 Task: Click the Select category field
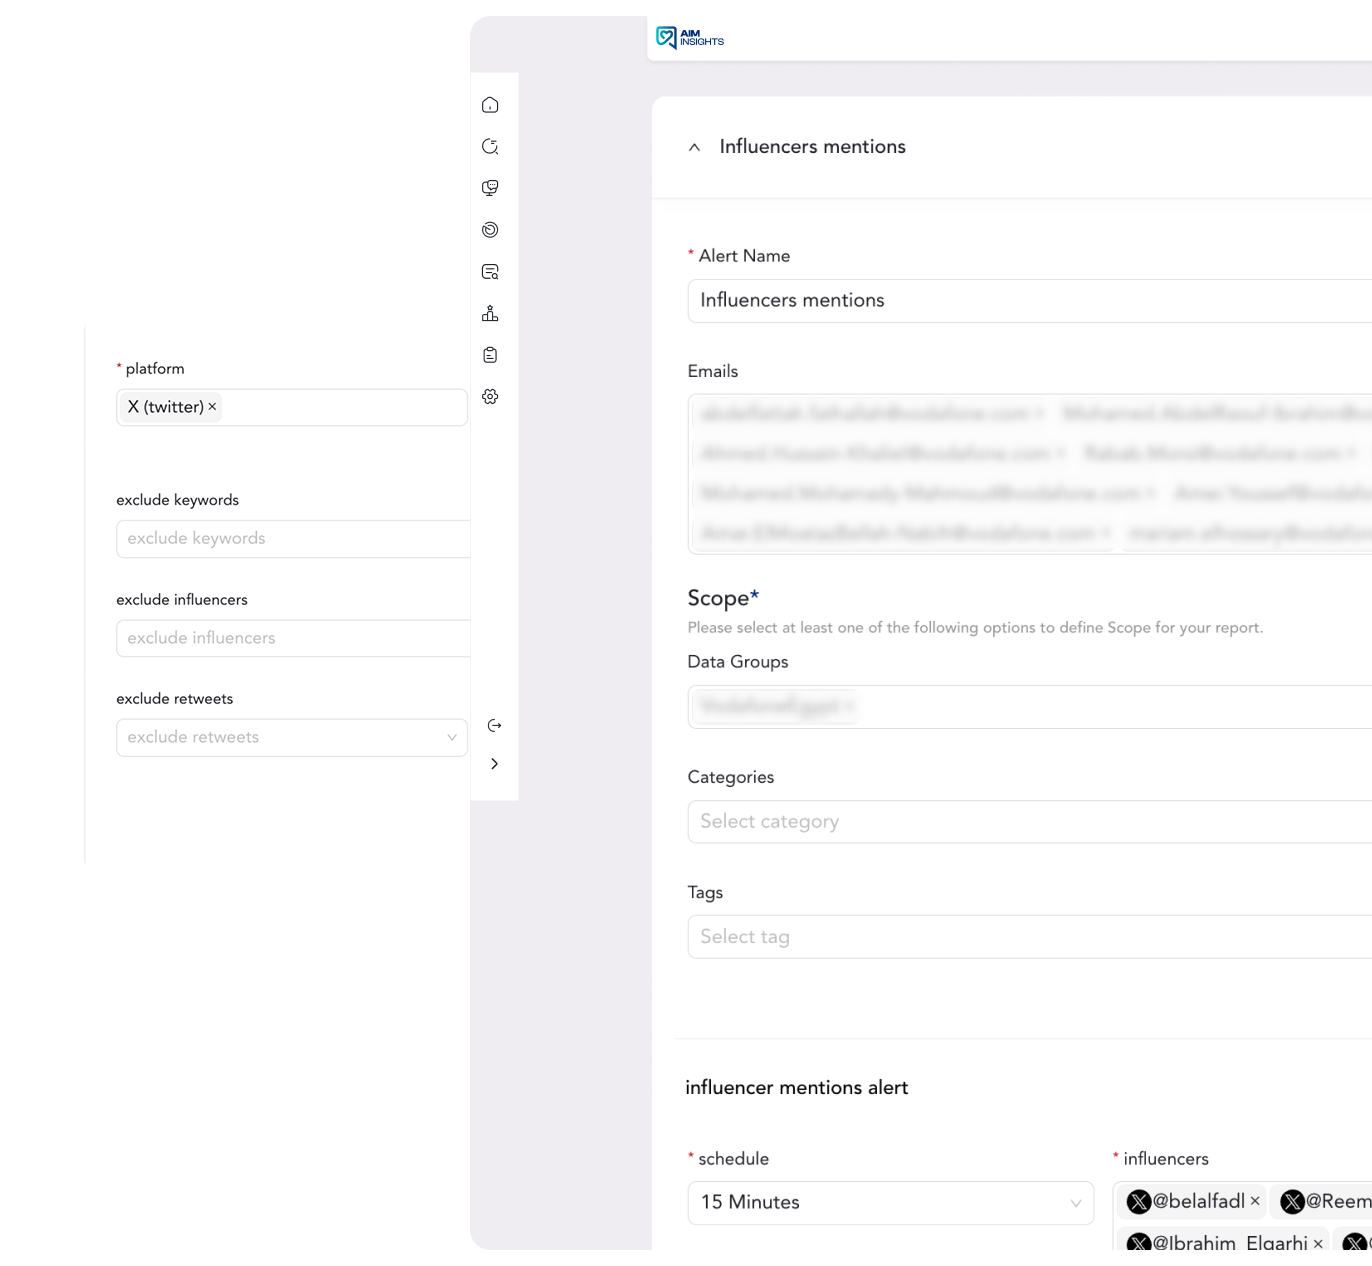point(1030,822)
